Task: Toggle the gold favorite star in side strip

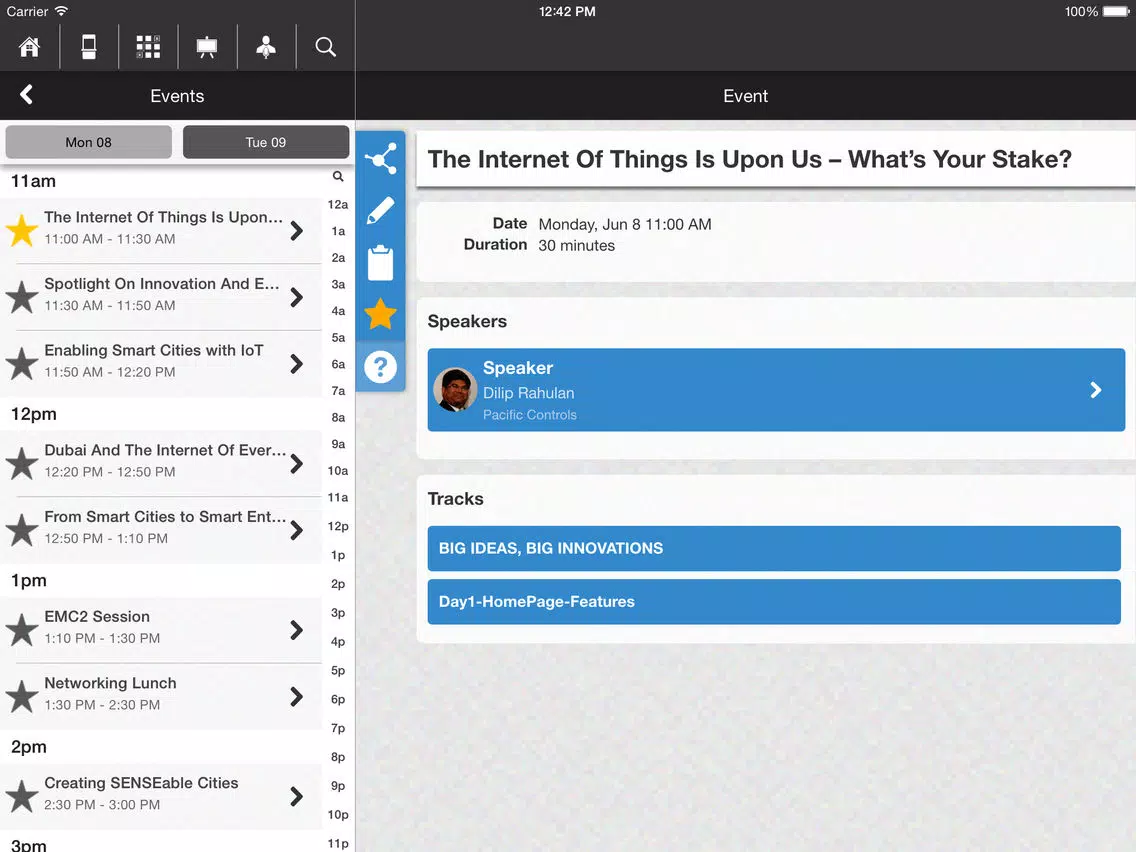Action: point(380,314)
